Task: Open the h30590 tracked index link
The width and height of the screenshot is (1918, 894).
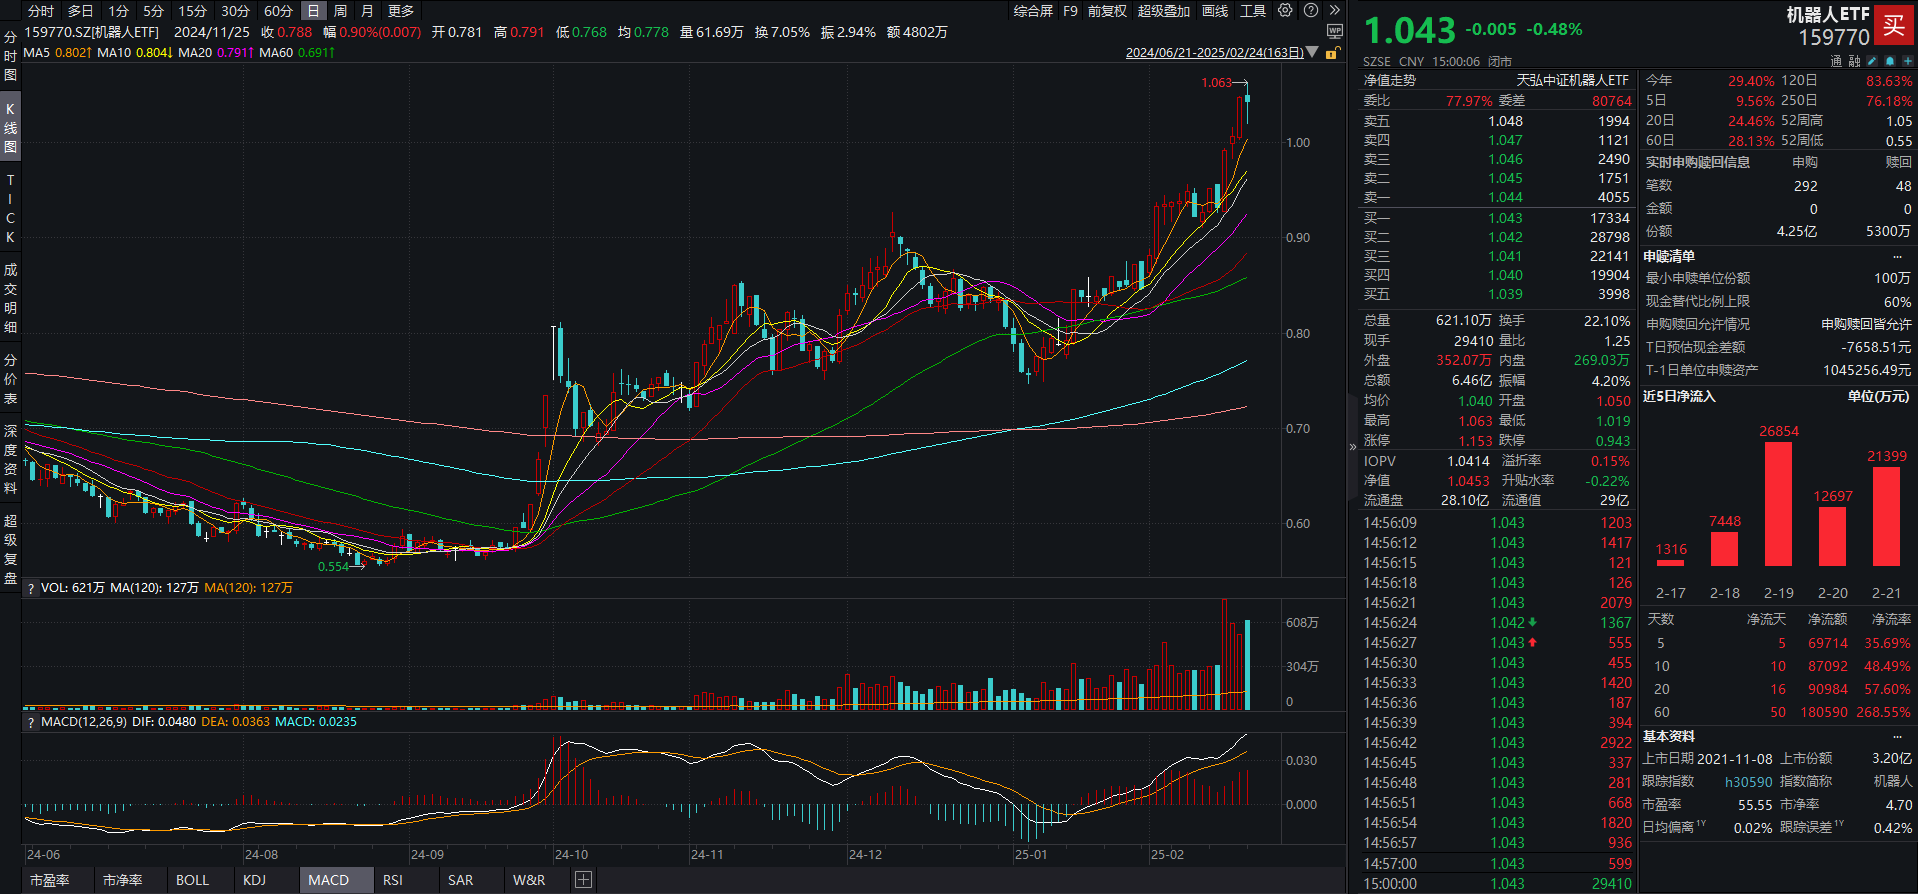Action: click(1748, 782)
